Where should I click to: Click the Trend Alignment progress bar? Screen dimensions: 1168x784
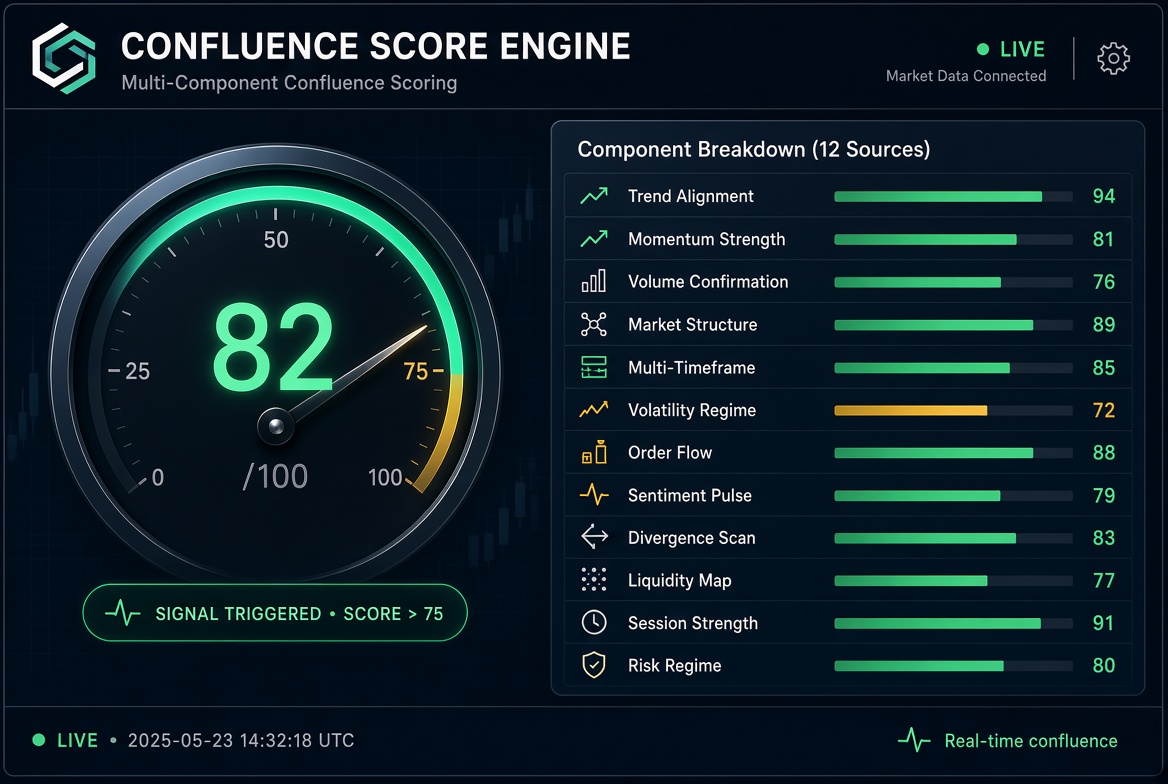tap(953, 197)
